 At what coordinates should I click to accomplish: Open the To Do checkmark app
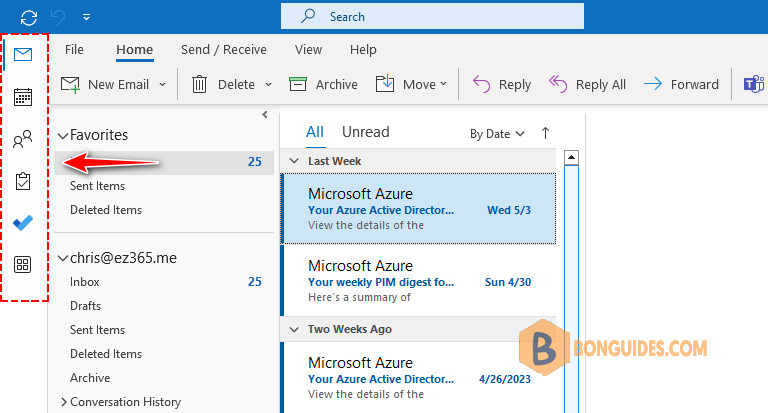point(23,223)
